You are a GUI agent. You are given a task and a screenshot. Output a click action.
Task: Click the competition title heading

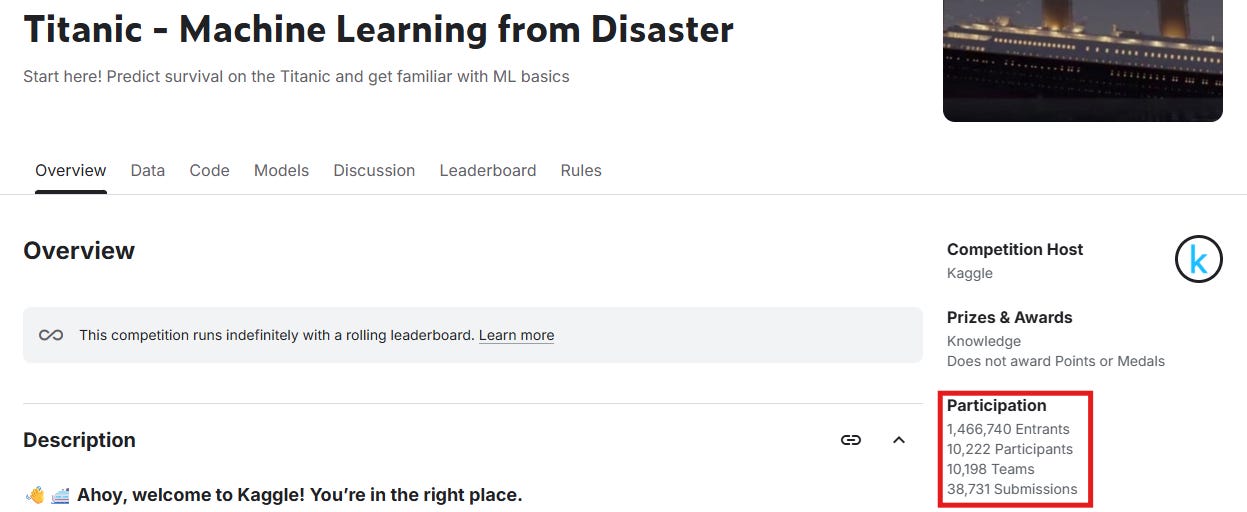[x=379, y=29]
